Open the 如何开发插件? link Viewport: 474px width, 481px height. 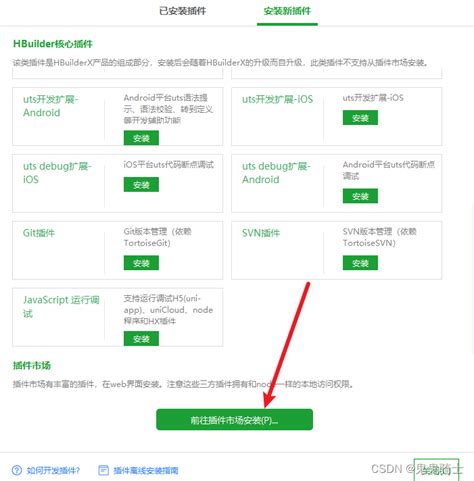click(53, 470)
